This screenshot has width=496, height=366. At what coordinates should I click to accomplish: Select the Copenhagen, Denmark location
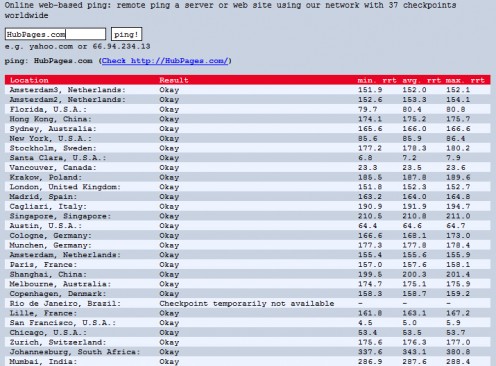coord(58,294)
